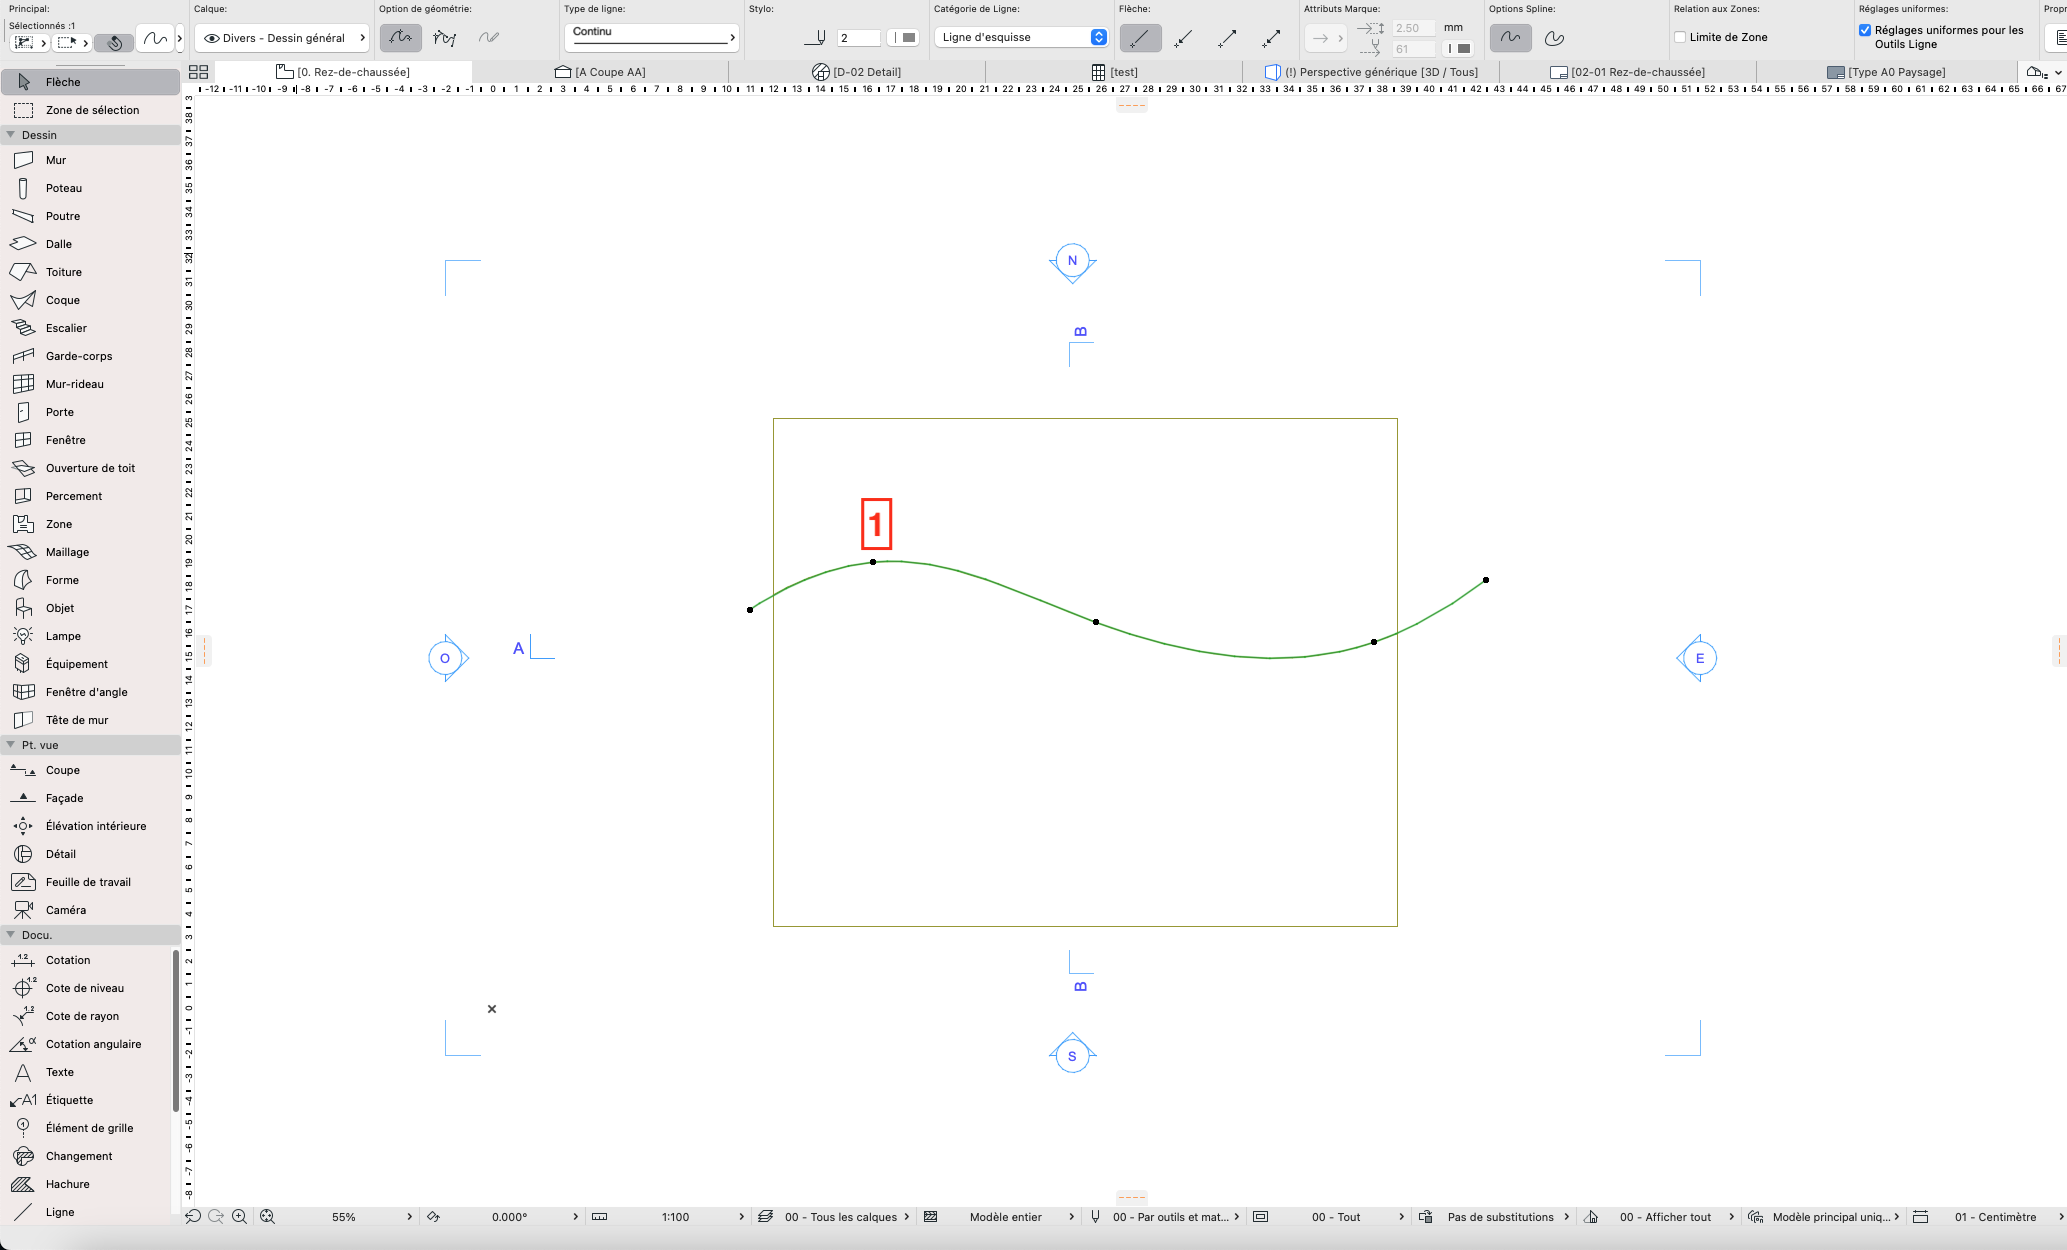Choose the Mur-rideau curtain wall tool
Screen dimensions: 2067x1250
coord(90,384)
